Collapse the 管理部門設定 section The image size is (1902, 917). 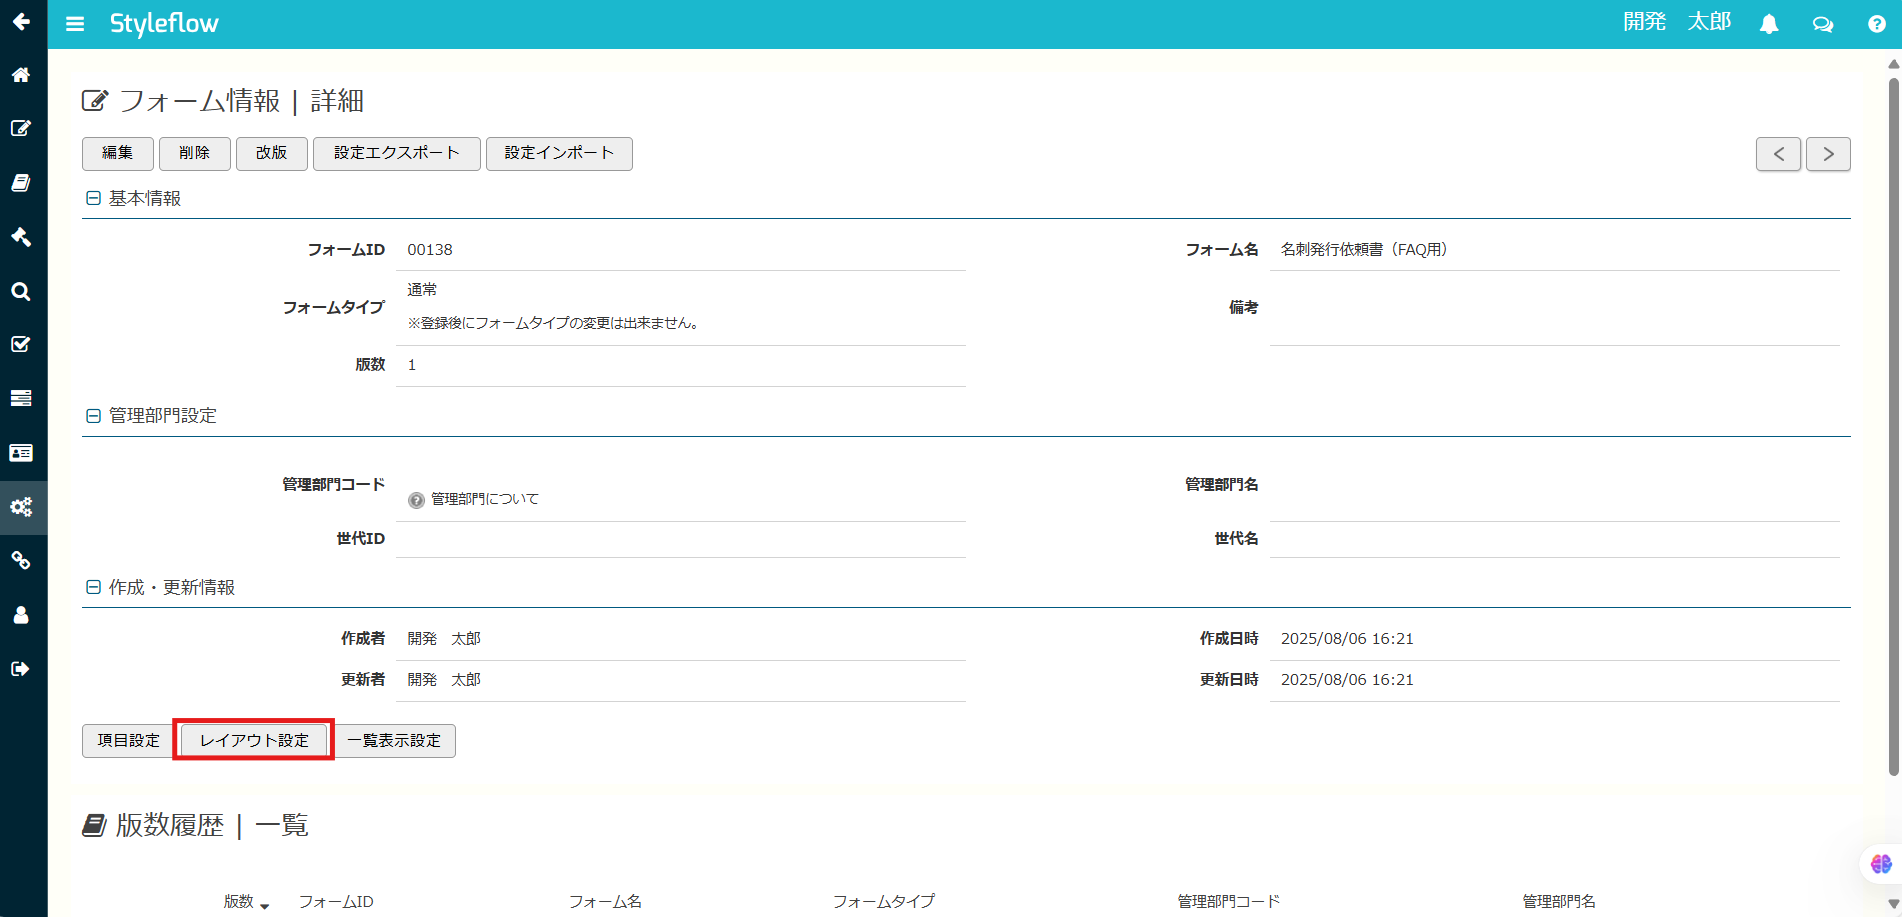(x=93, y=416)
